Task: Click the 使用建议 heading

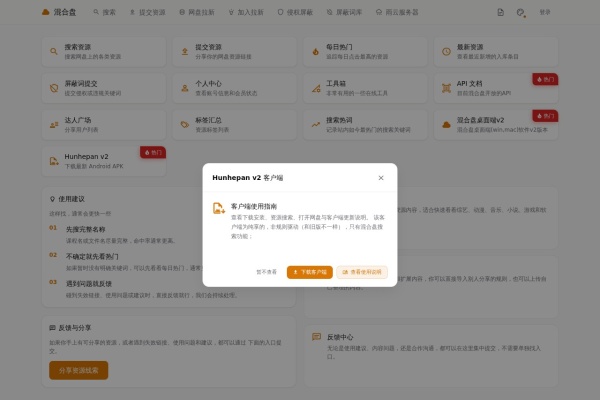Action: (71, 199)
